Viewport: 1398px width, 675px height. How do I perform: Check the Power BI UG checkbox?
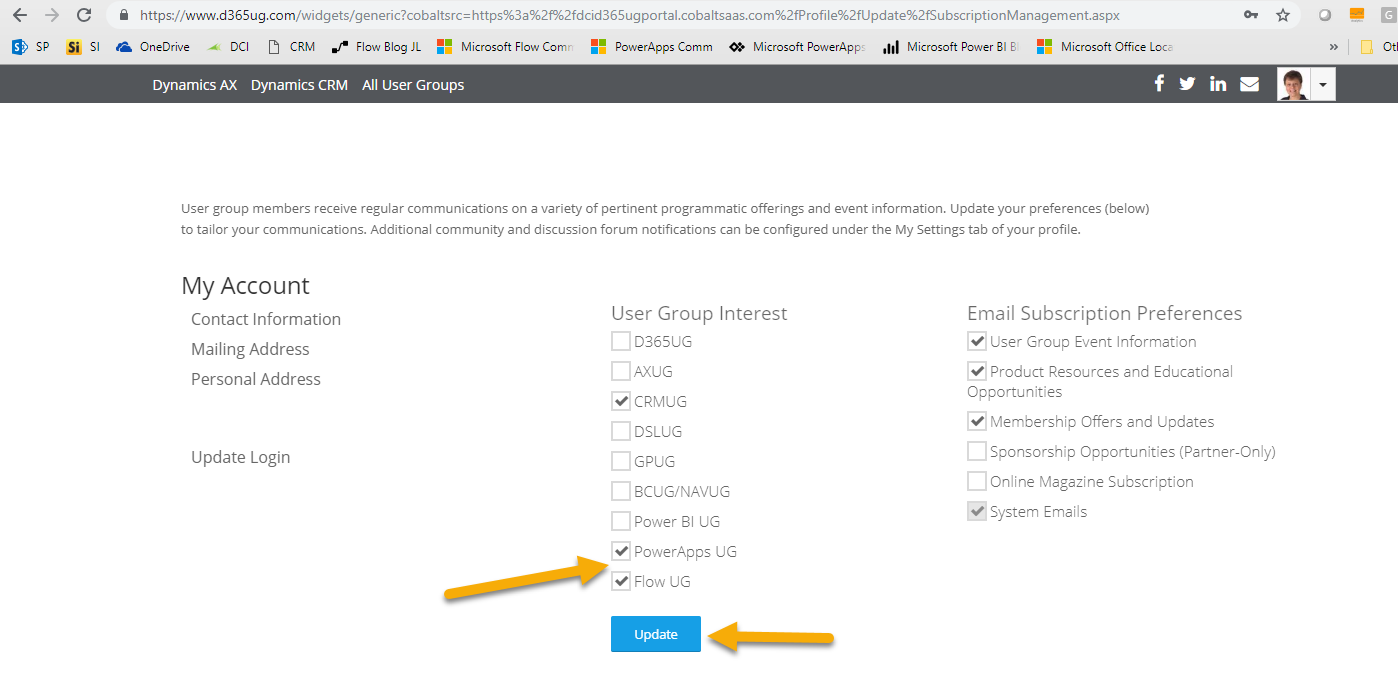(621, 521)
